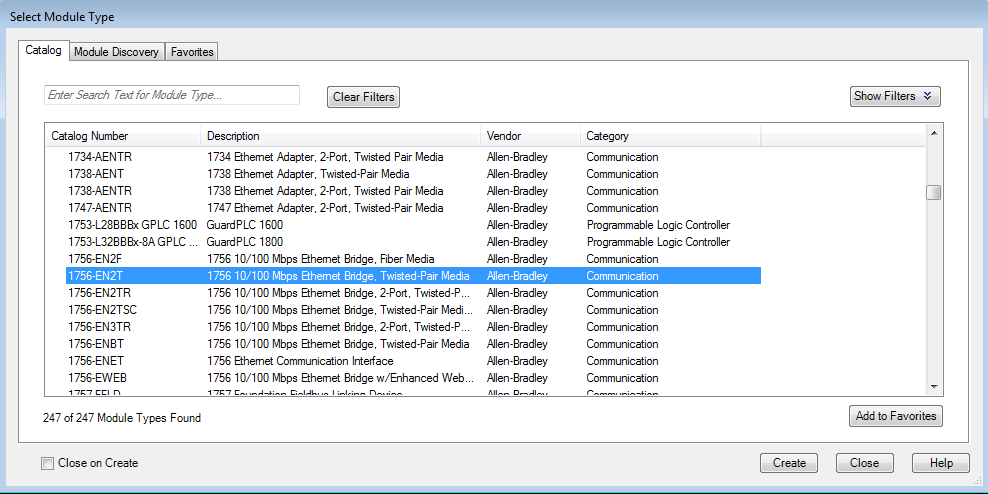
Task: Sort list by Catalog Number column
Action: tap(123, 136)
